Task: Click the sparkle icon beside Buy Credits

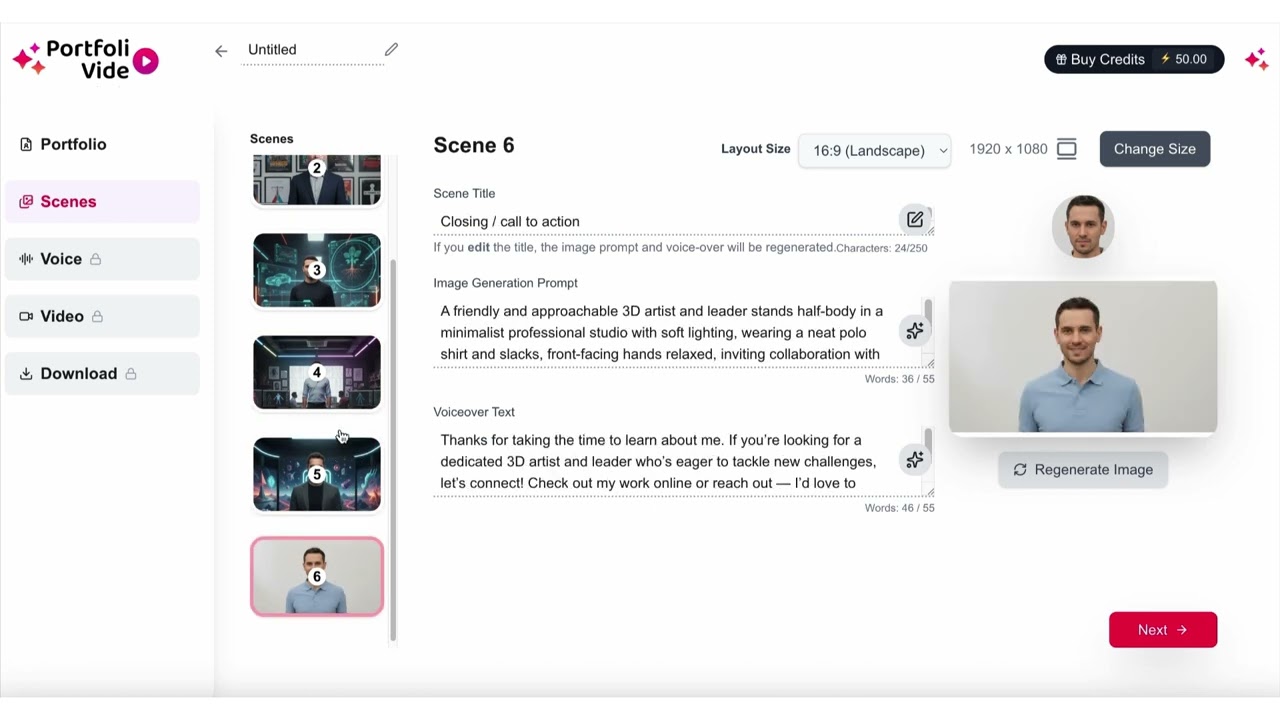Action: [1257, 60]
